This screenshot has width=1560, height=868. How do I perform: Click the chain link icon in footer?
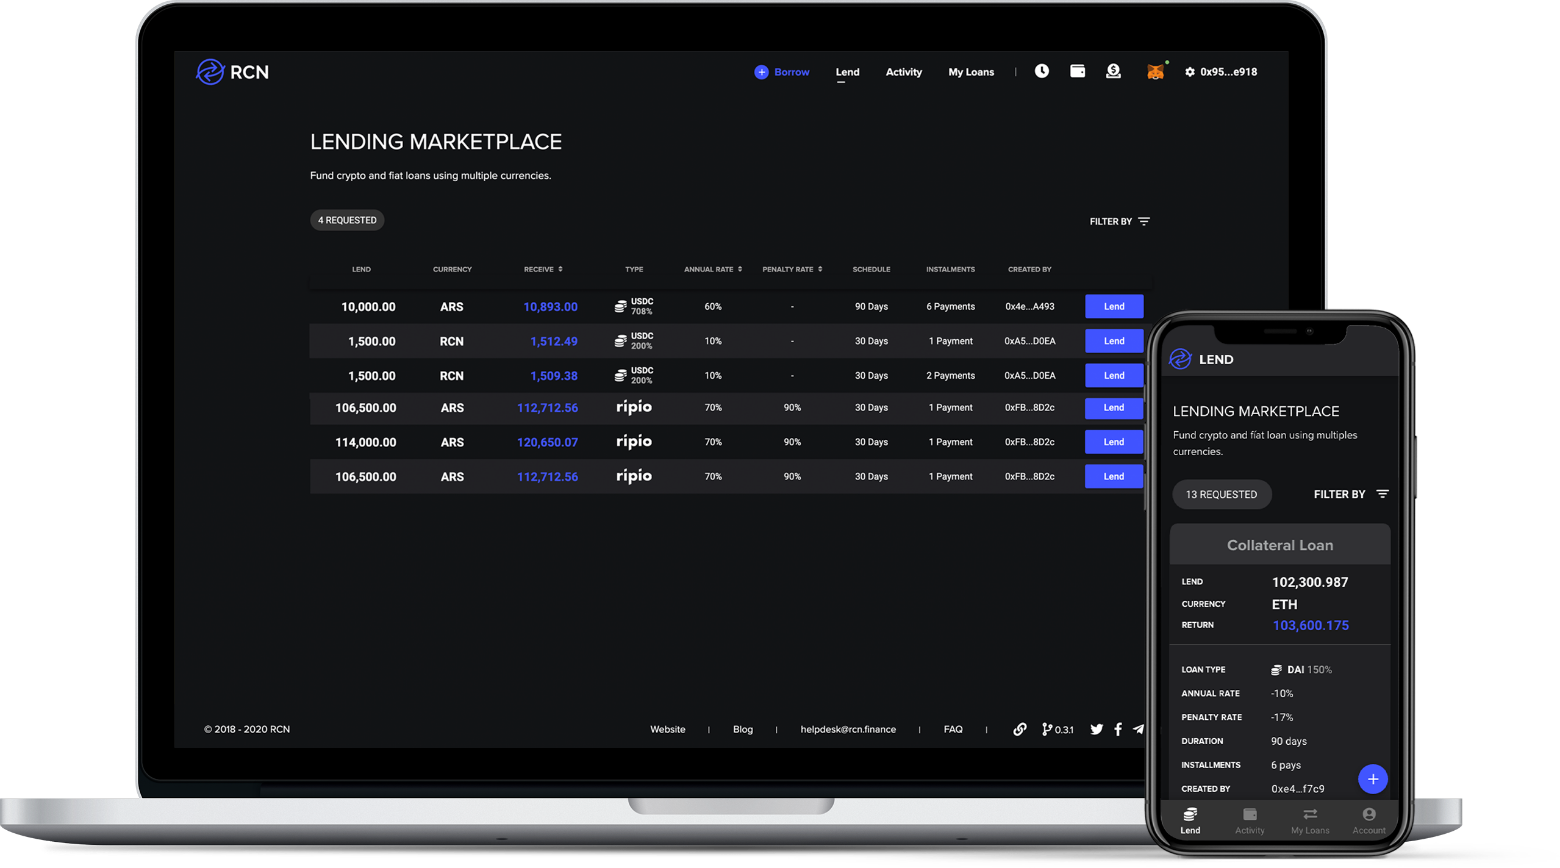pos(1019,729)
